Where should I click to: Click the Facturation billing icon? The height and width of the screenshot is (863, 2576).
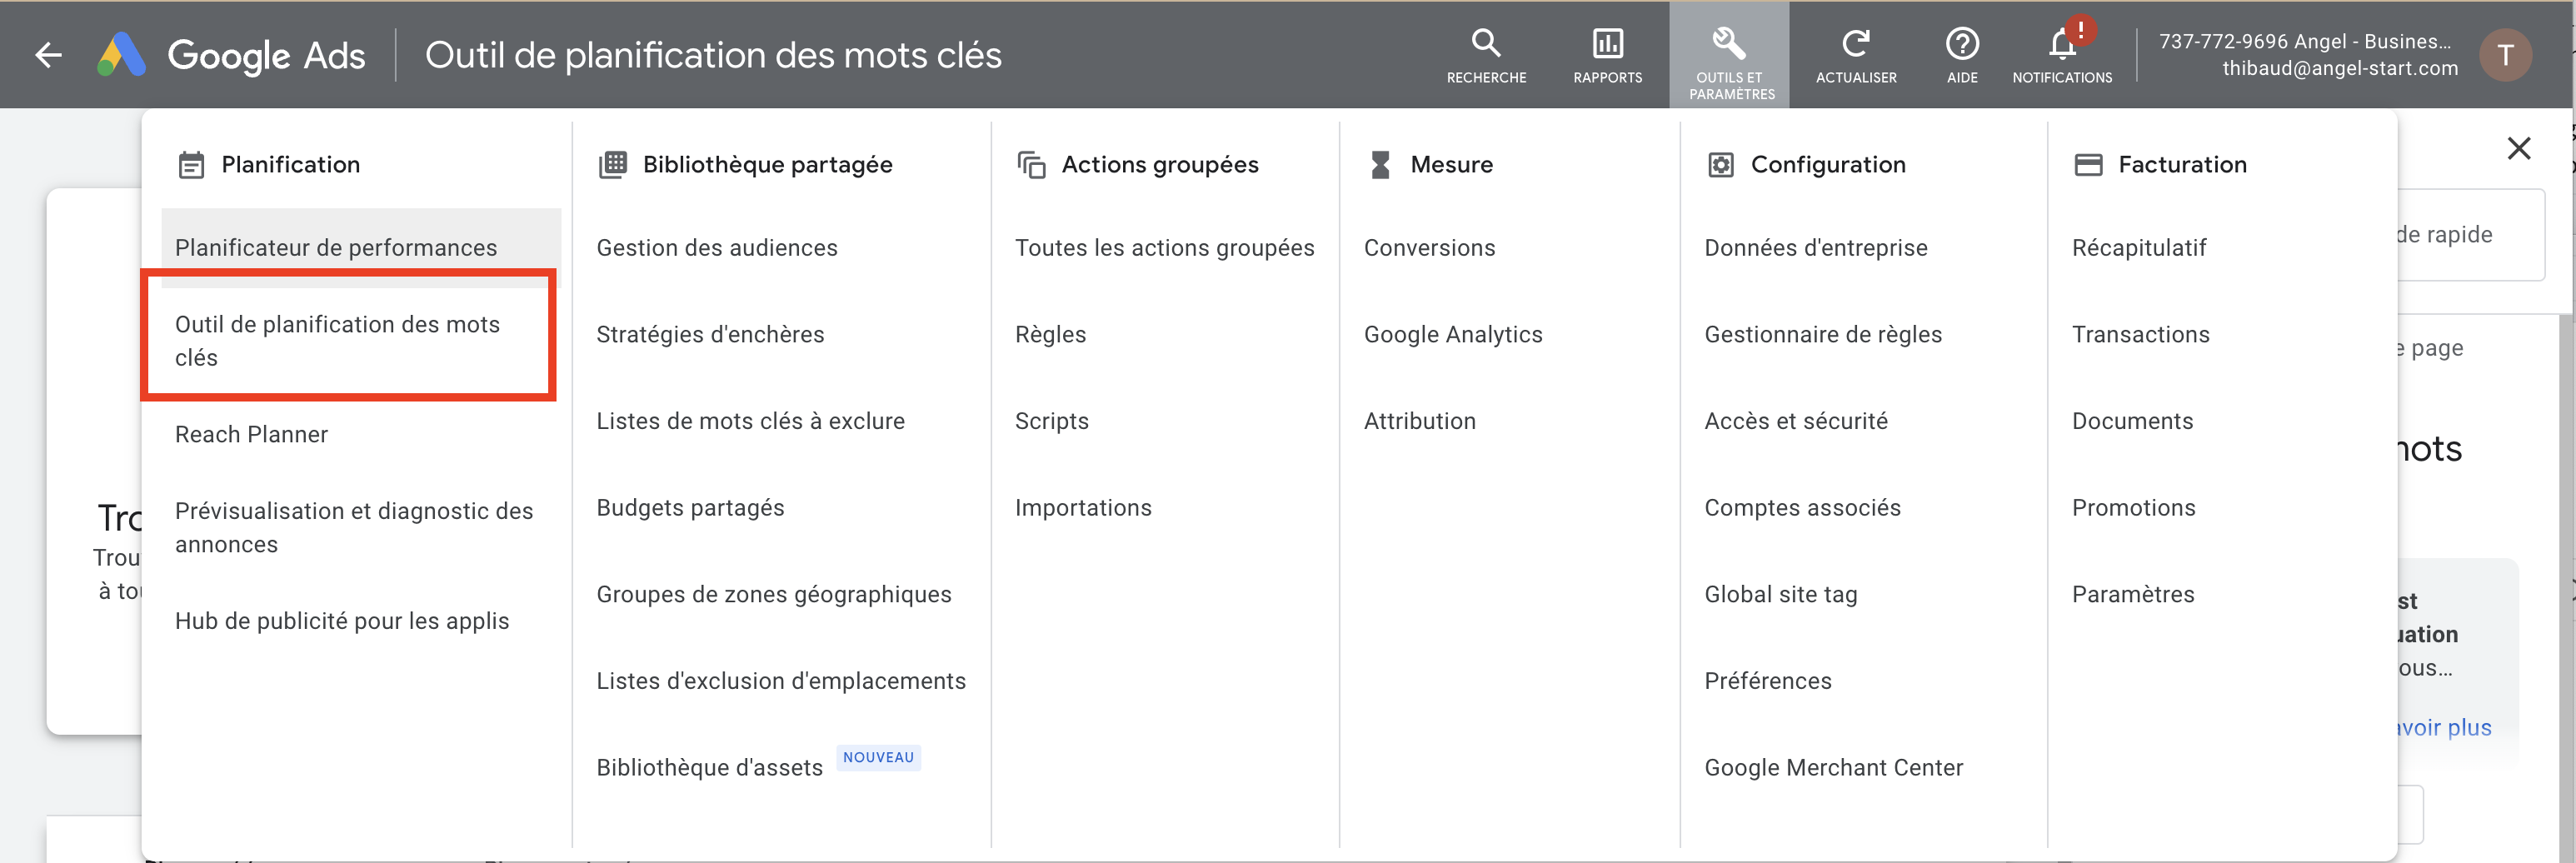point(2090,163)
